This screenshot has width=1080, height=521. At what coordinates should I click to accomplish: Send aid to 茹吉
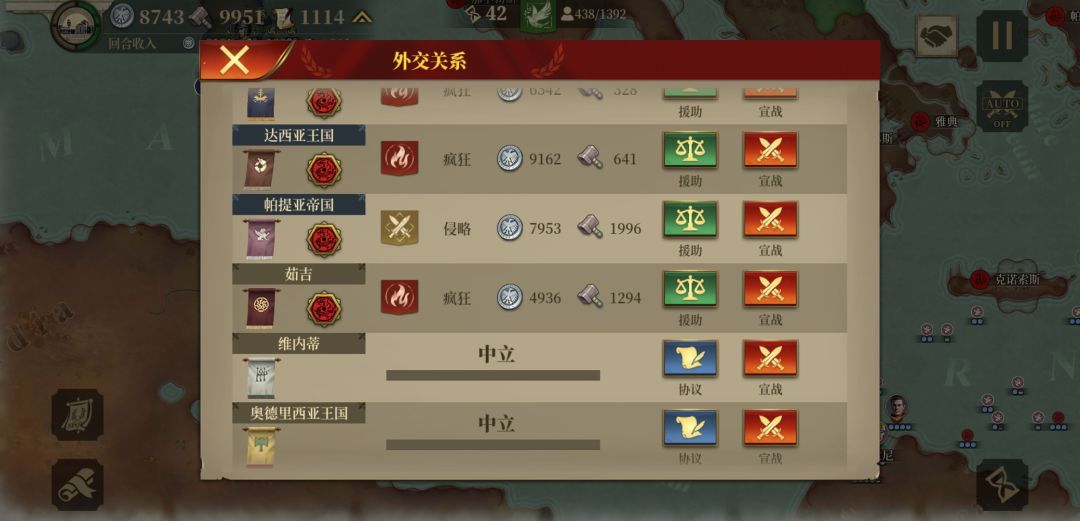tap(689, 289)
